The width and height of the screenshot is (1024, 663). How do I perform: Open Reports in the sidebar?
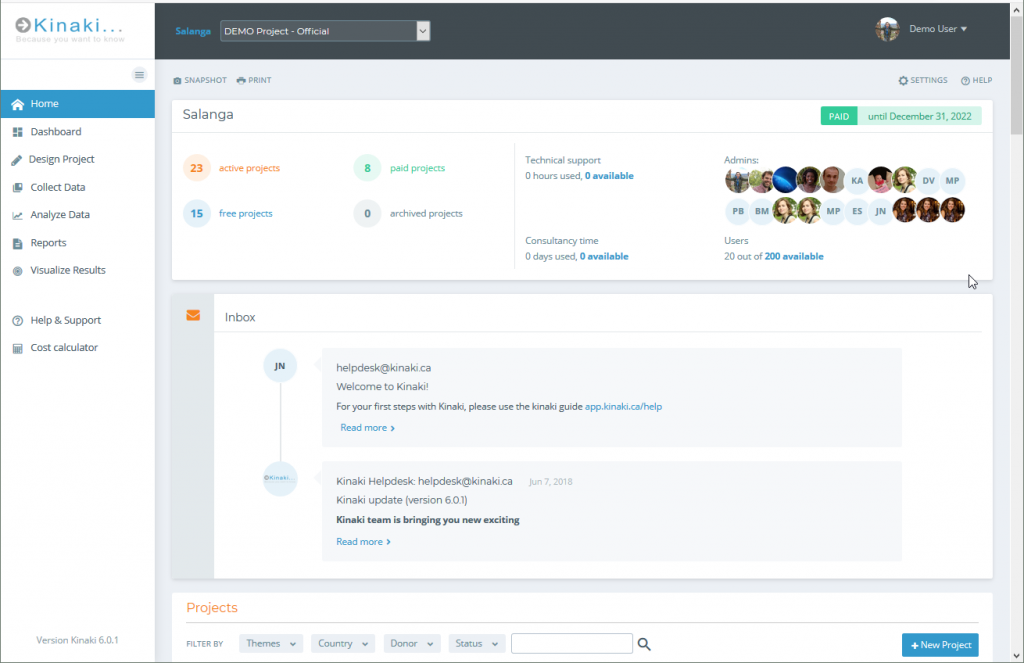(78, 243)
